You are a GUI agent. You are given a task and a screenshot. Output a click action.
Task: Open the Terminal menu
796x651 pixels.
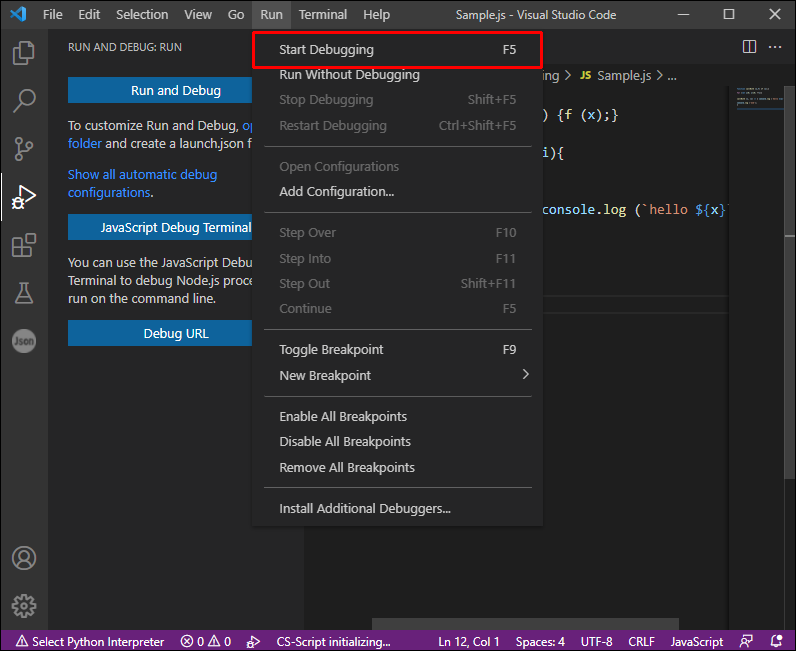click(322, 15)
